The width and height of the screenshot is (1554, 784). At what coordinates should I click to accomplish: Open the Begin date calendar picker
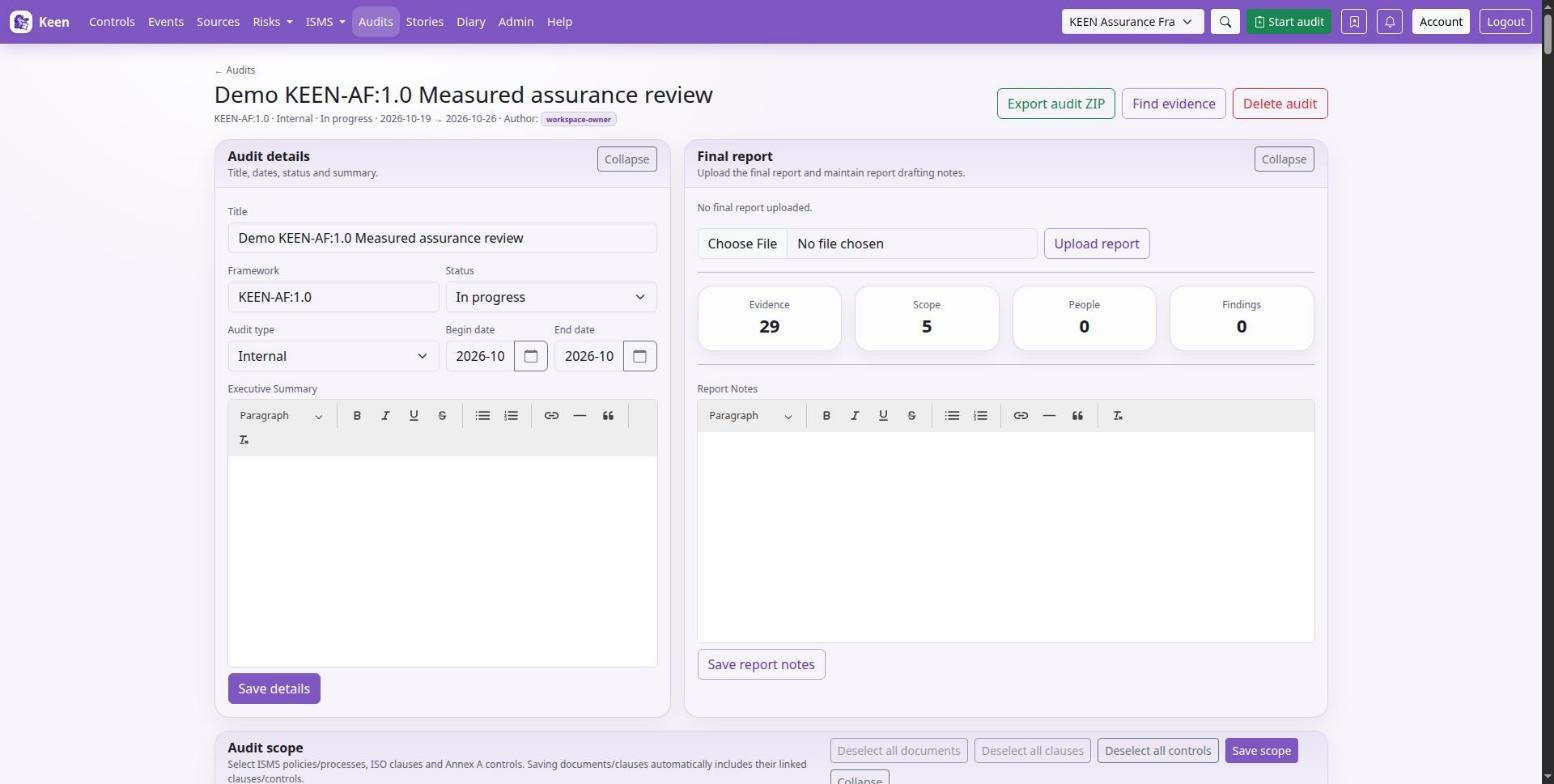click(531, 356)
